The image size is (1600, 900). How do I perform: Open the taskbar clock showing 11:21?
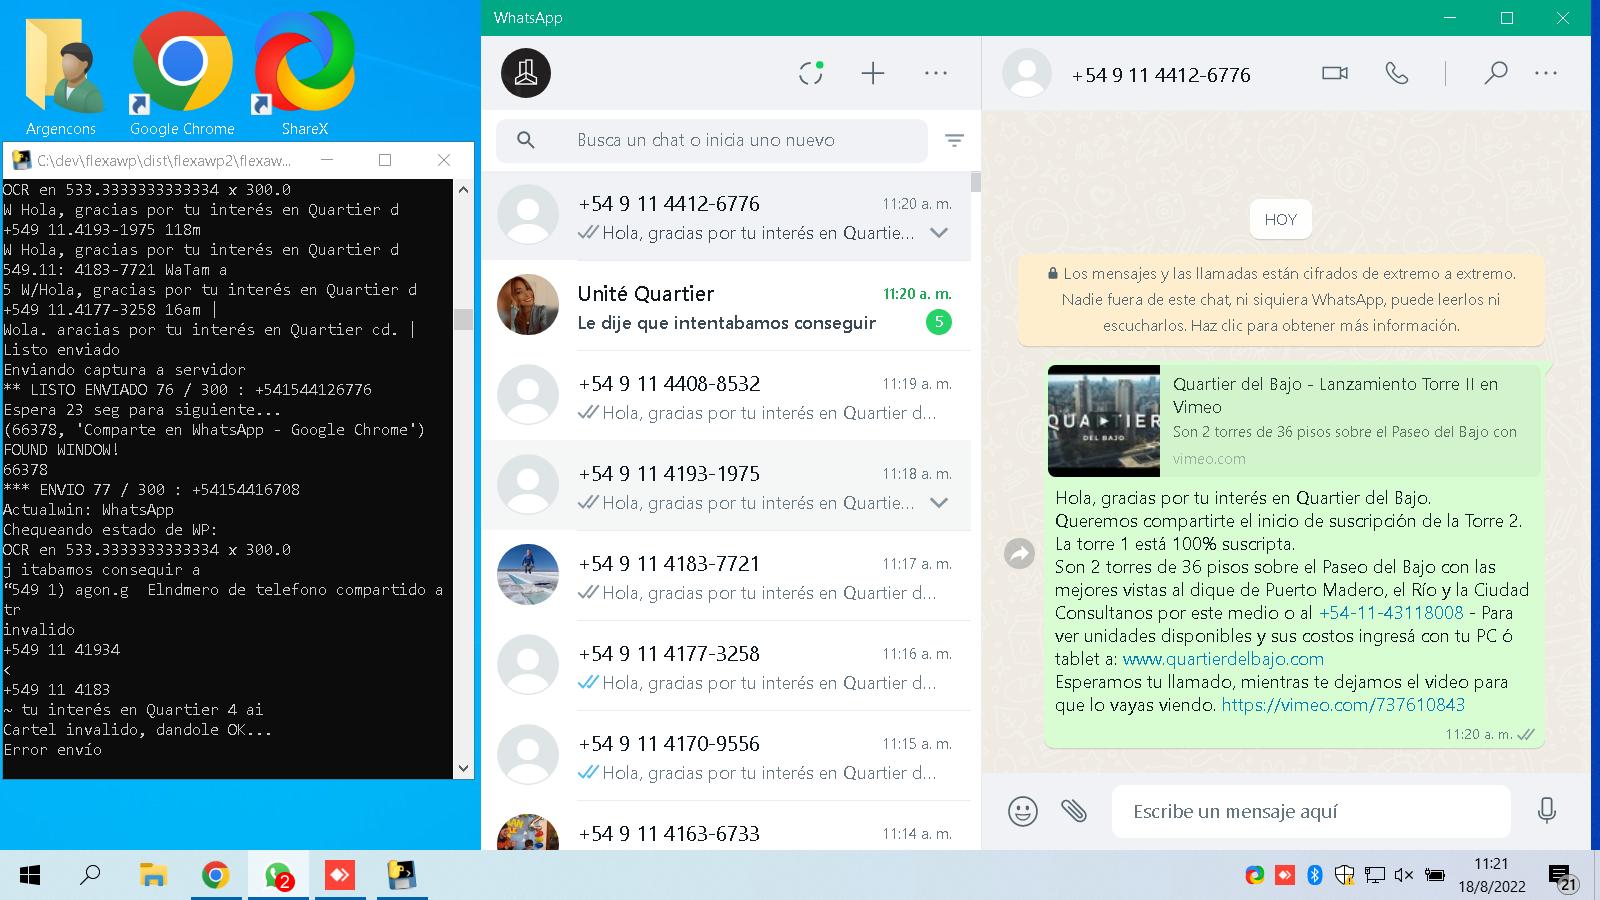pyautogui.click(x=1491, y=875)
